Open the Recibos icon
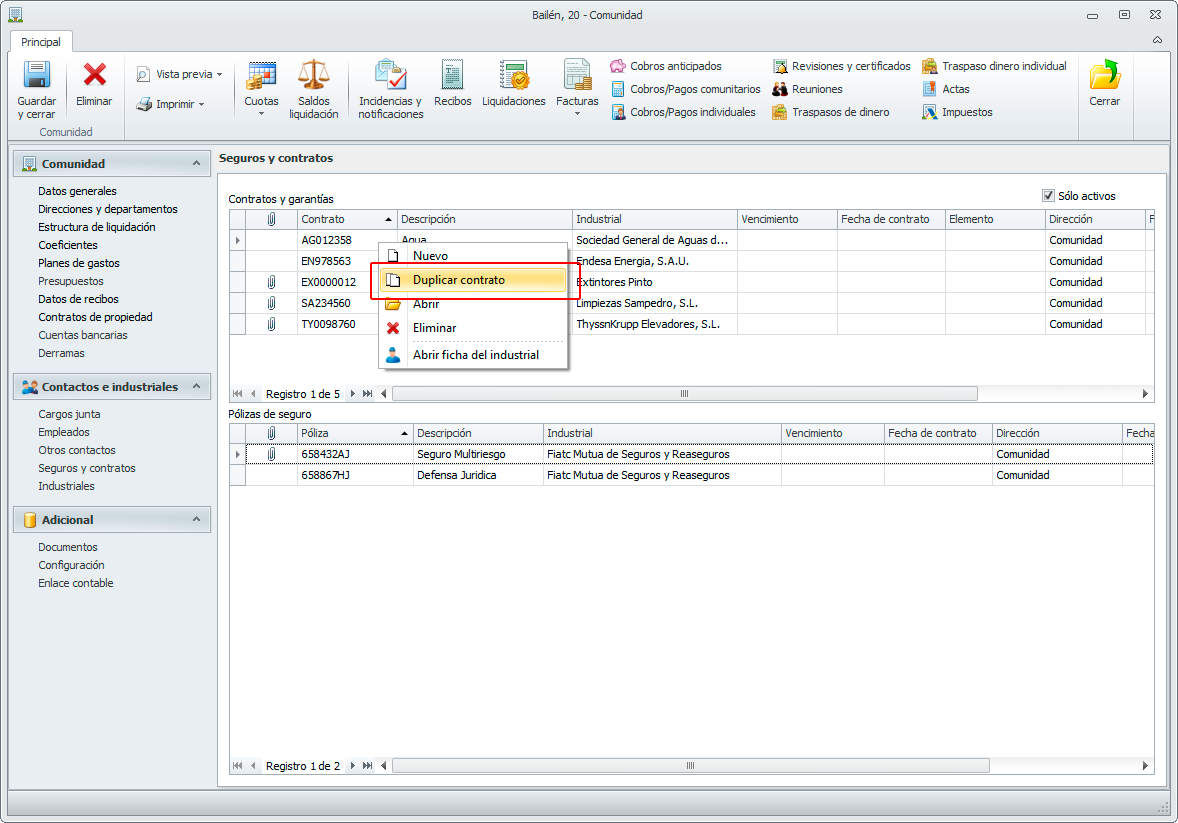 pos(452,75)
